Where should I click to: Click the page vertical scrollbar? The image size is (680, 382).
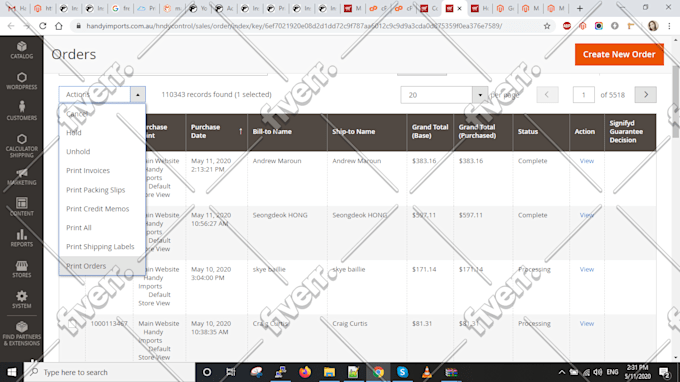click(x=676, y=101)
